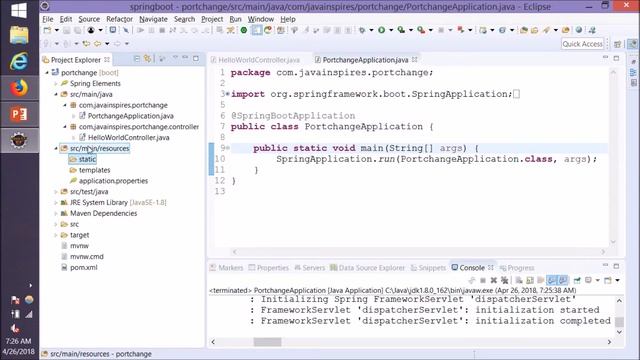Expand the src/test/java folder
640x360 pixels.
click(56, 191)
